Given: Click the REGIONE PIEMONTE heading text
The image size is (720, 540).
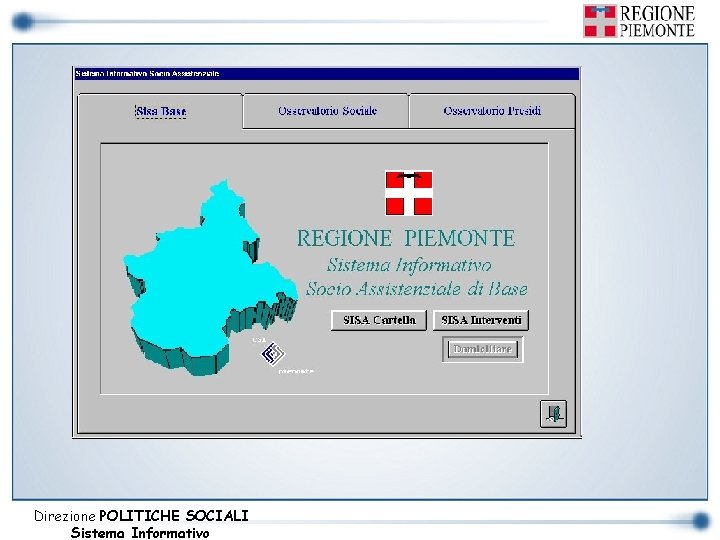Looking at the screenshot, I should pos(406,238).
